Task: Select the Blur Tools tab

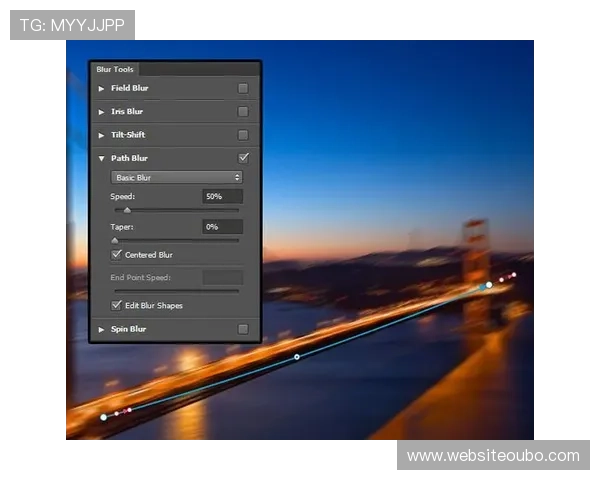Action: click(x=115, y=69)
